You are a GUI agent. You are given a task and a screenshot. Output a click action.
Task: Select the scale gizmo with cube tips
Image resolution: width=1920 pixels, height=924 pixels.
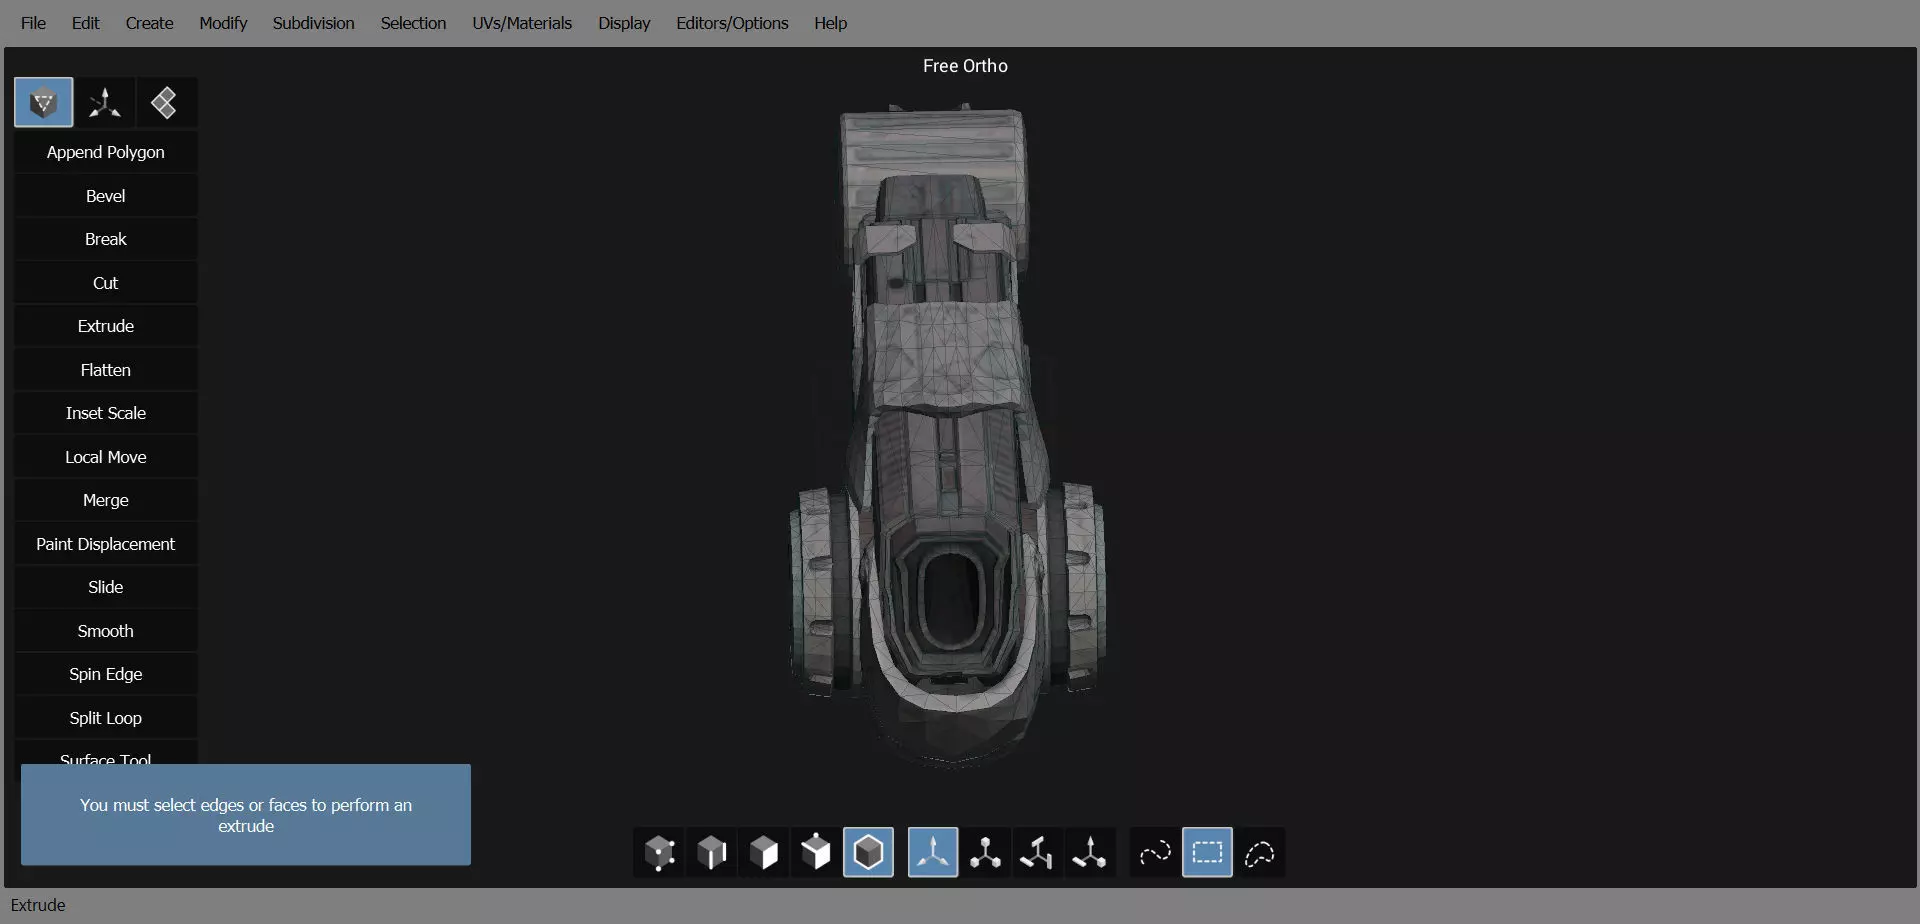pos(985,853)
